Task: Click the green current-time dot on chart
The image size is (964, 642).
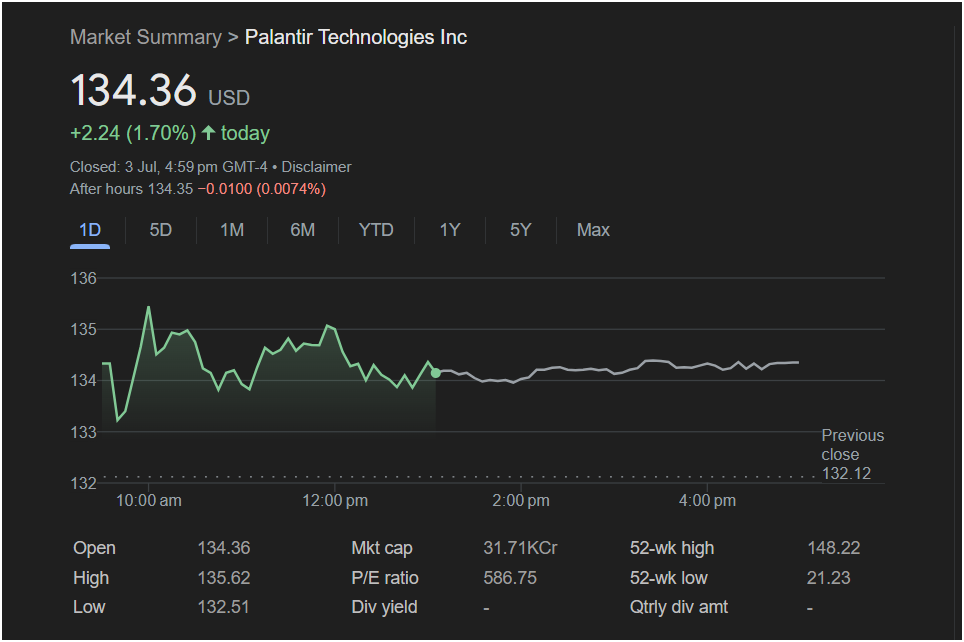Action: 435,373
